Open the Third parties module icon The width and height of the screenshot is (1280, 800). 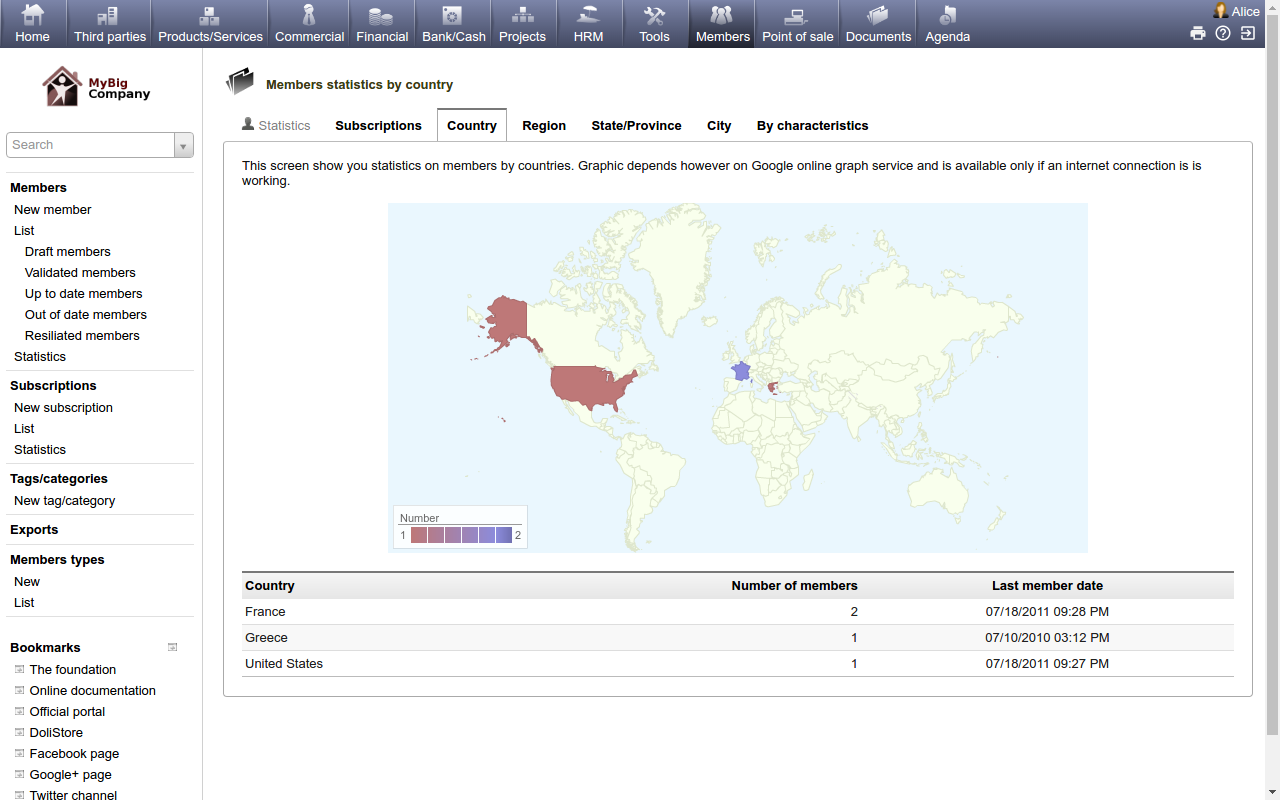pyautogui.click(x=109, y=16)
